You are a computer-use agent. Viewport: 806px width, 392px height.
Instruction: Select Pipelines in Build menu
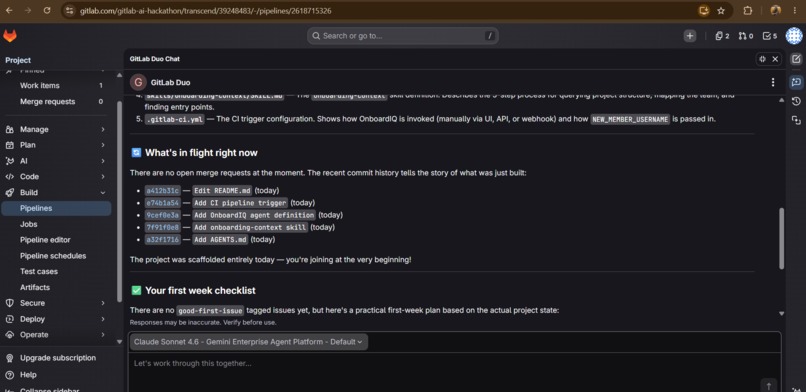[56, 208]
